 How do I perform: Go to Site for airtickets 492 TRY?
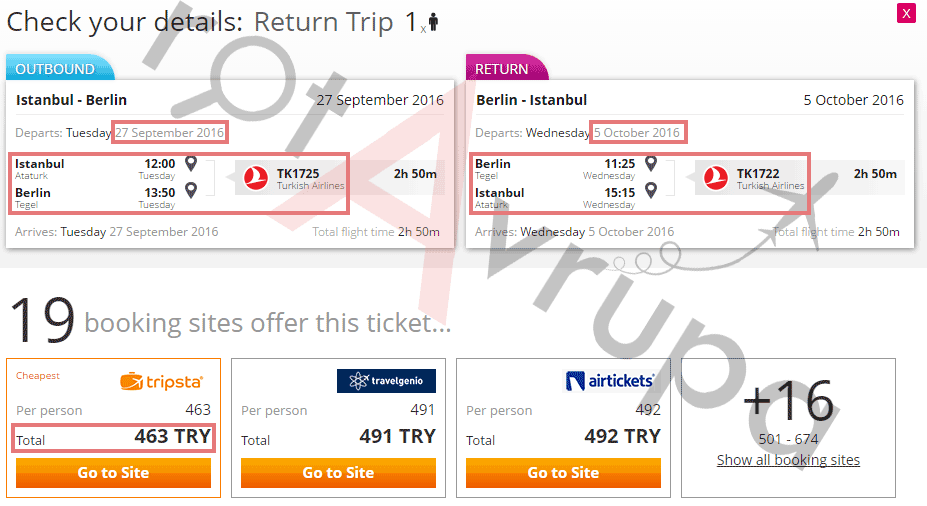pyautogui.click(x=563, y=473)
